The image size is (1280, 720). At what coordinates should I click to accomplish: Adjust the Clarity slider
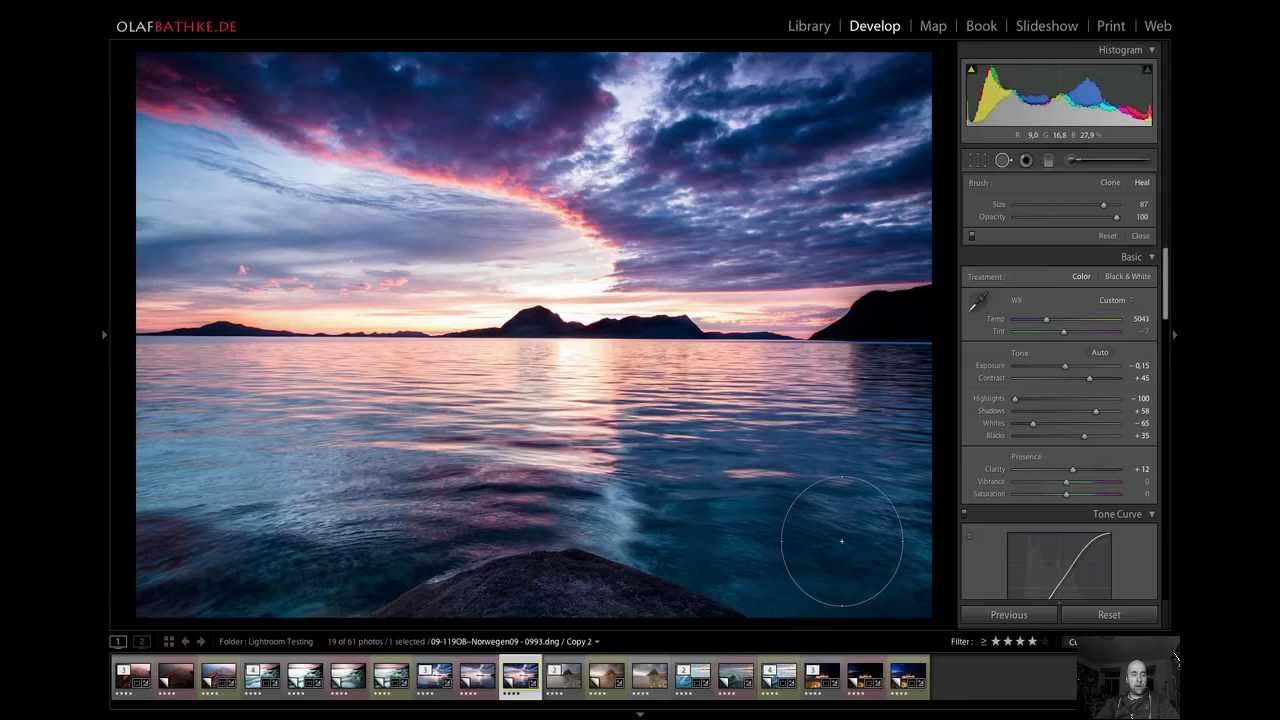[1066, 469]
